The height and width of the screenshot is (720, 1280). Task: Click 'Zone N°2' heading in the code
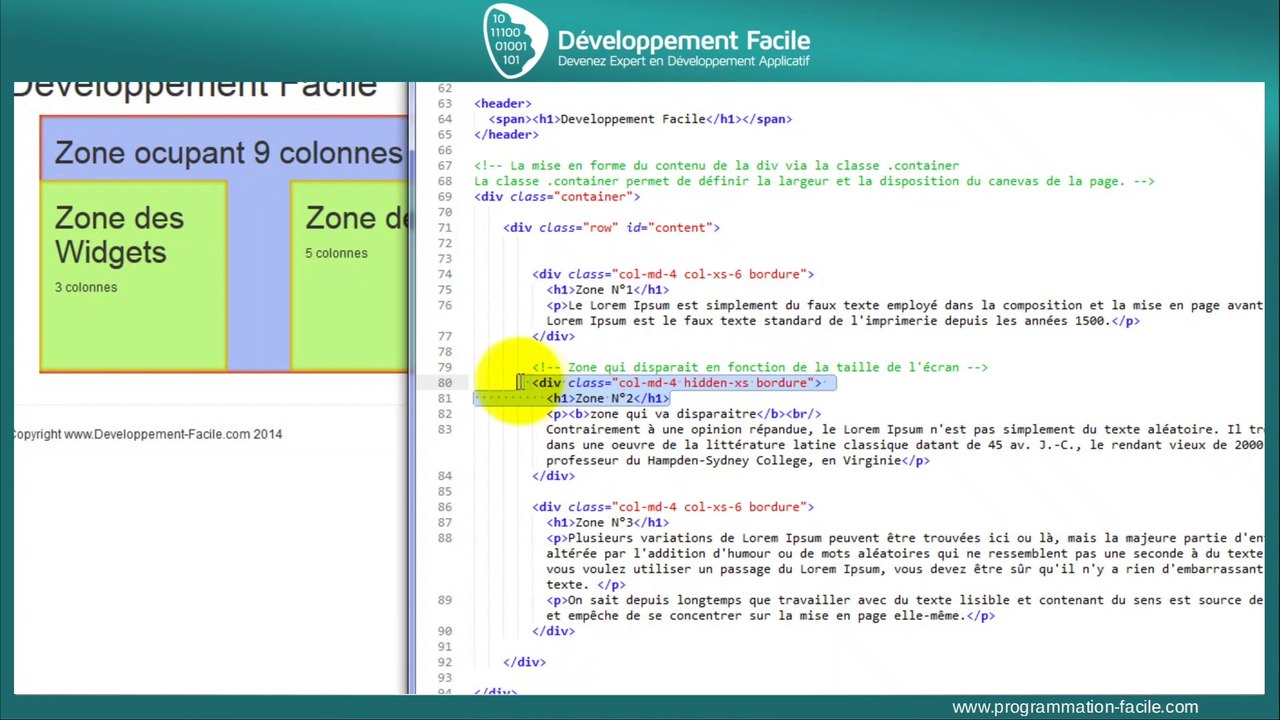pos(604,398)
